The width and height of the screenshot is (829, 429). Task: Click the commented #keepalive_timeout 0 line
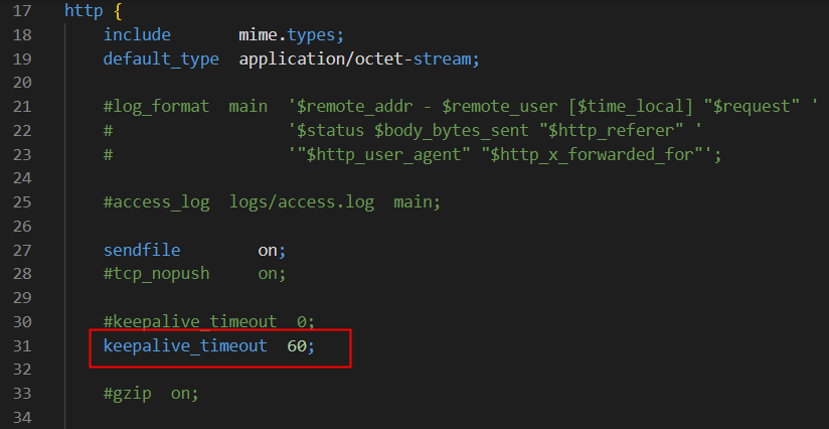(x=209, y=322)
